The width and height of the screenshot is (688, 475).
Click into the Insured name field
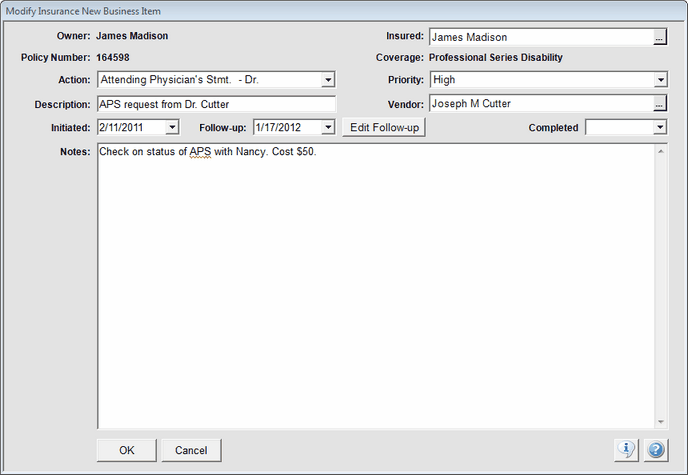coord(540,37)
